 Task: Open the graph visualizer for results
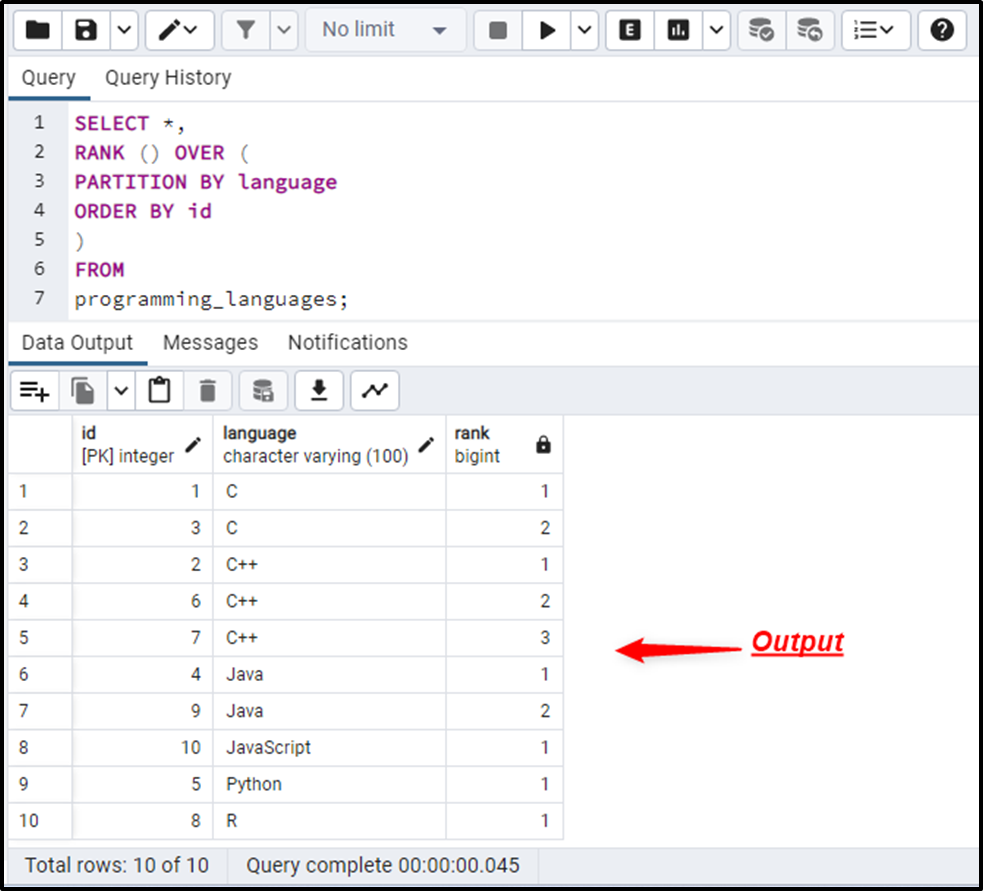pos(374,390)
